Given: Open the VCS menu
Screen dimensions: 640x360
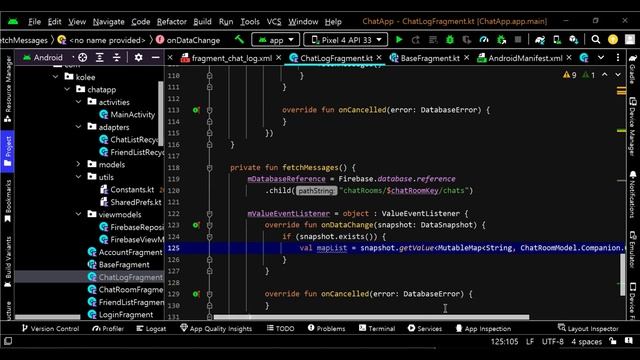Looking at the screenshot, I should [x=274, y=22].
